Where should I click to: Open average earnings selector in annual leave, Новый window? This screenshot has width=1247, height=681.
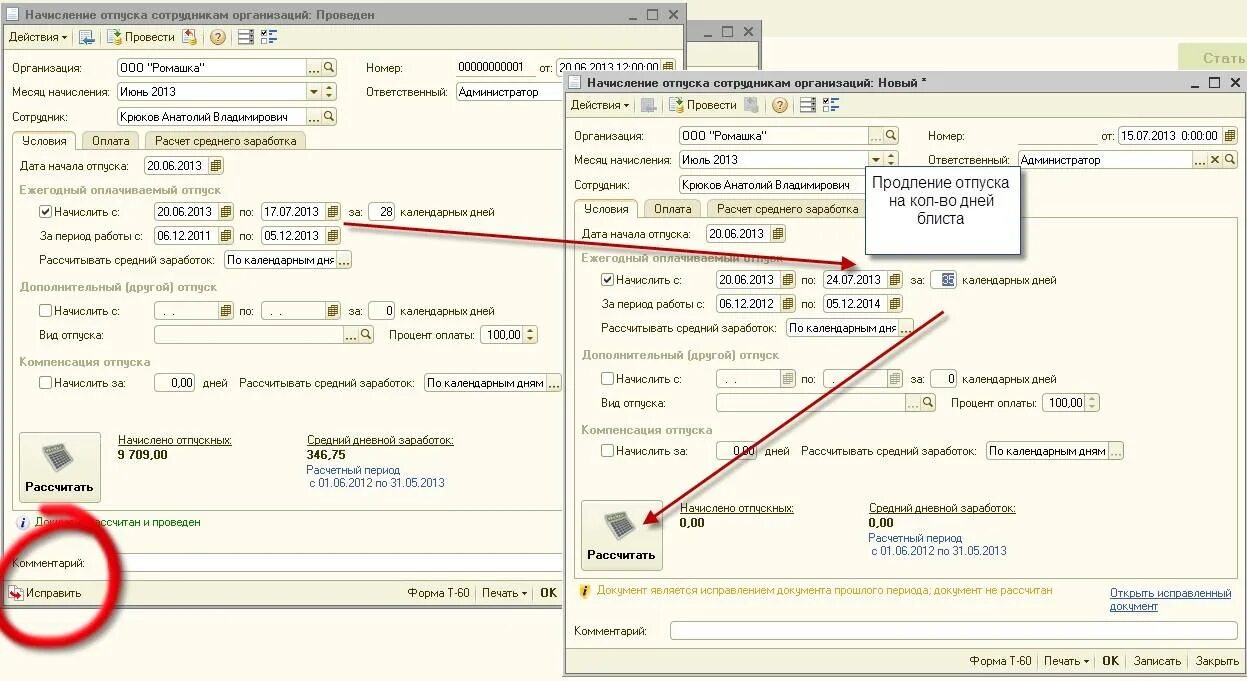click(x=906, y=328)
